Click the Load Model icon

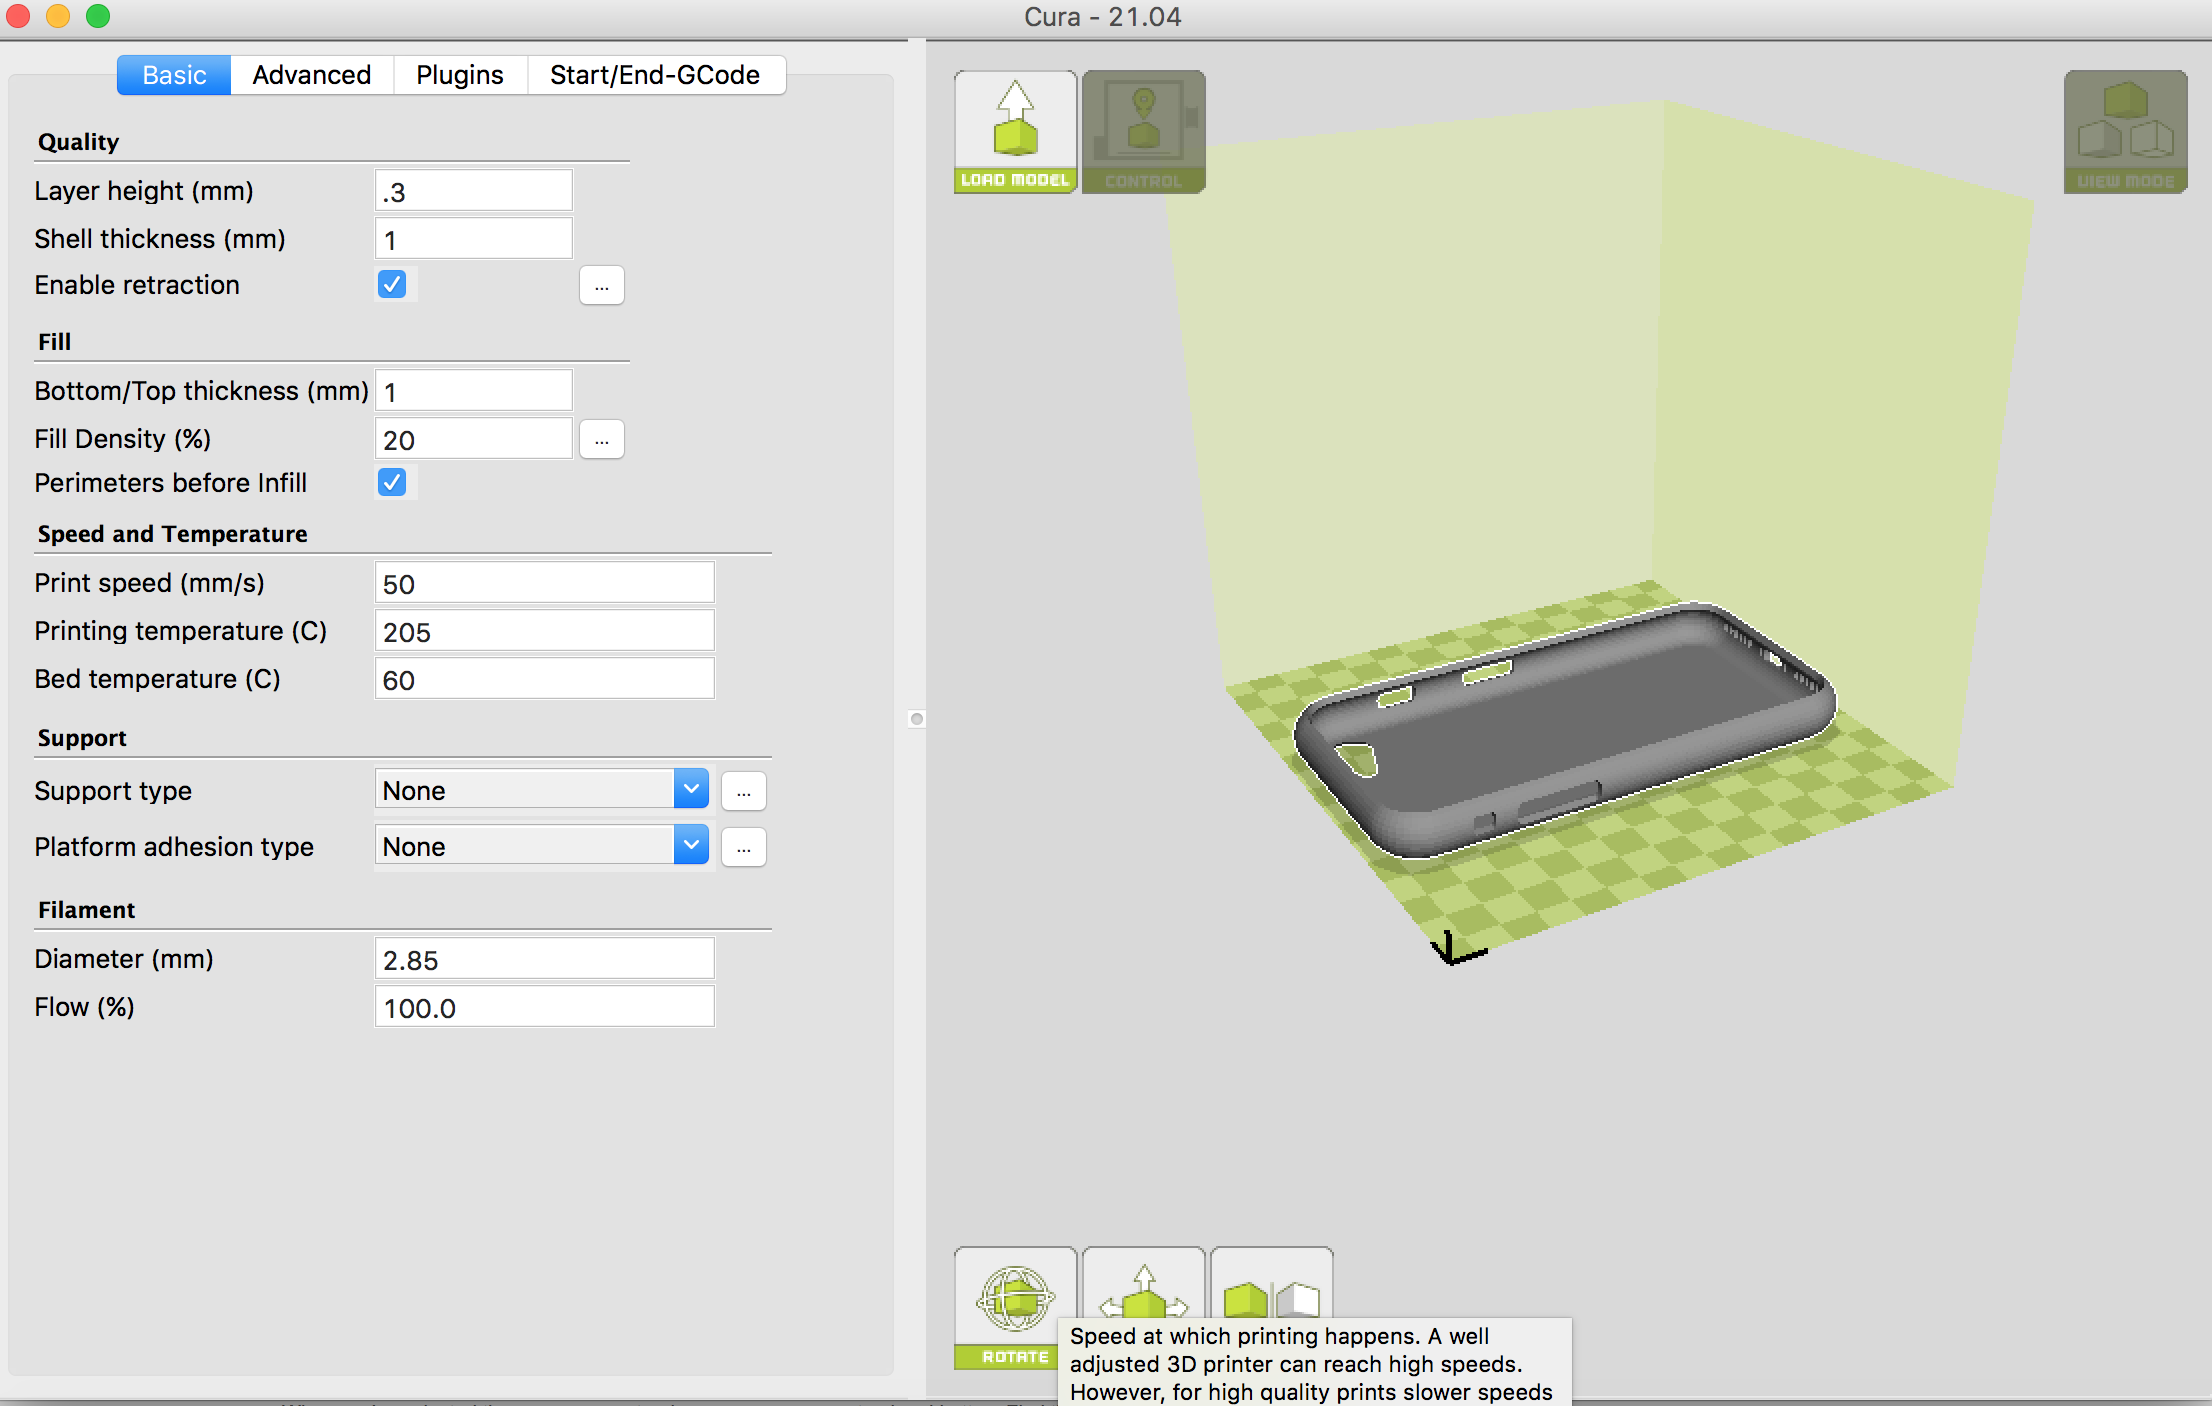coord(1015,131)
